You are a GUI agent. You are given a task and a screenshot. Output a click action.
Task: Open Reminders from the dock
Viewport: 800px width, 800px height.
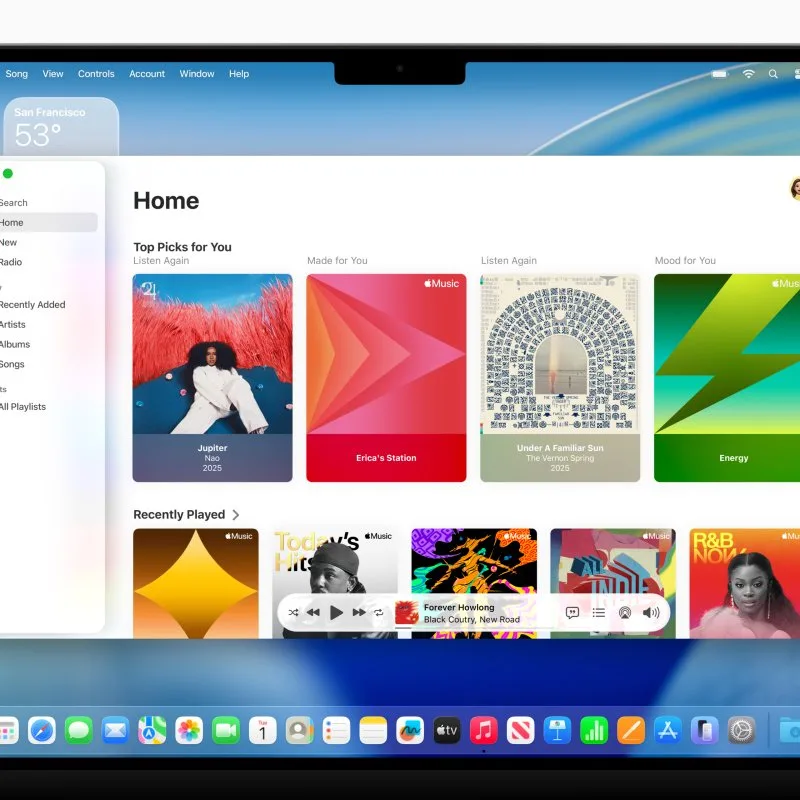click(x=336, y=731)
